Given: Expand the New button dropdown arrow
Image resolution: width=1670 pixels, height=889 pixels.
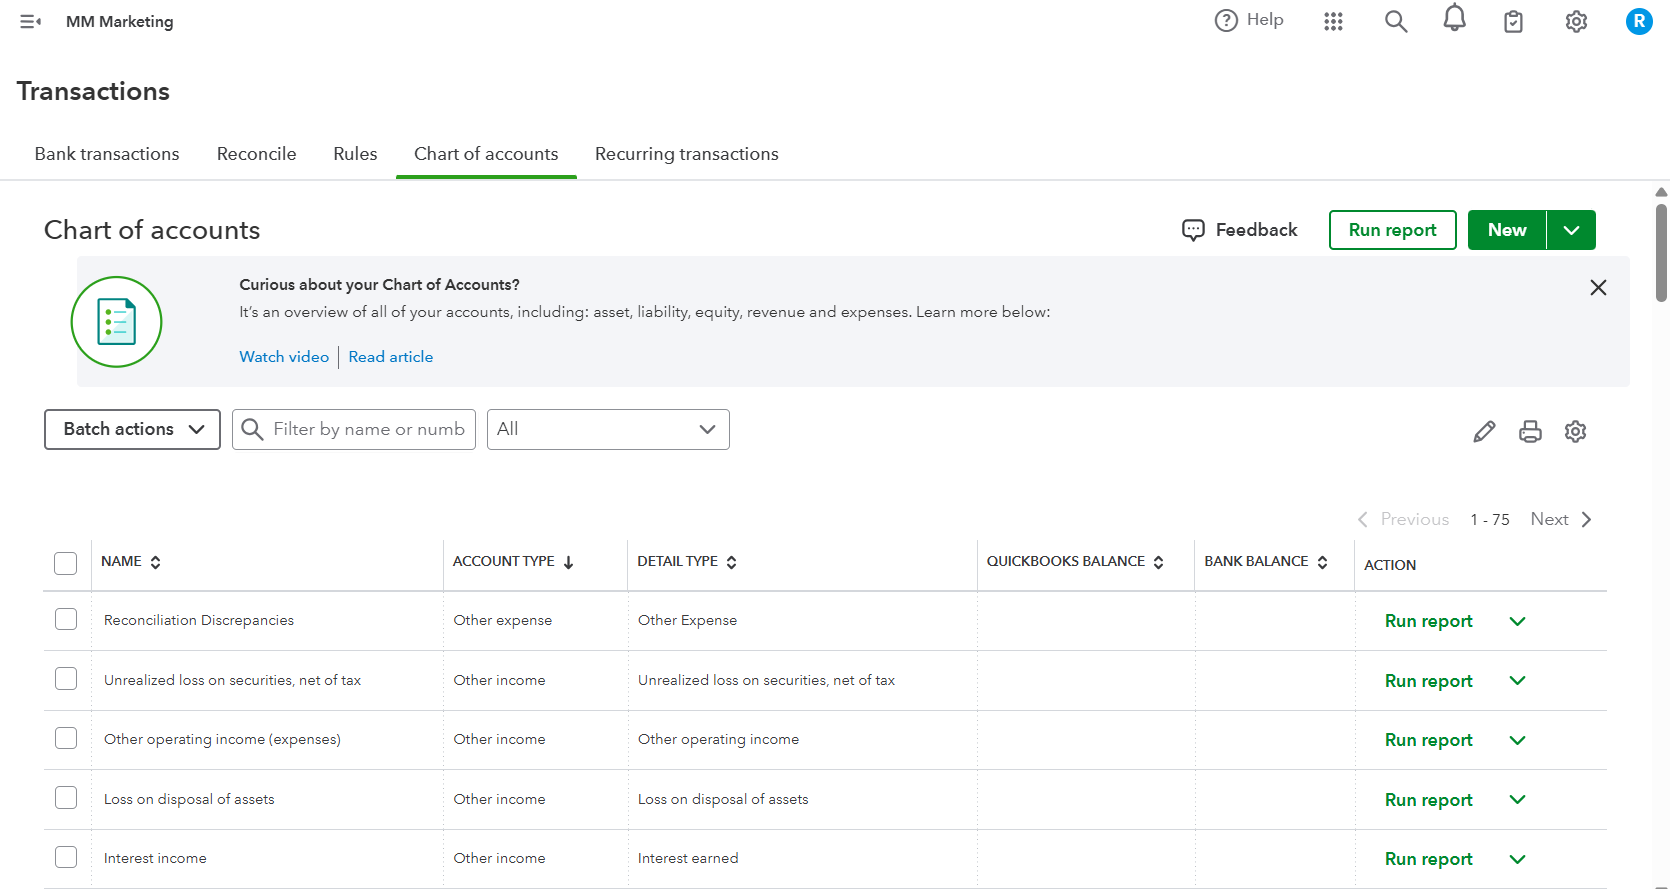Looking at the screenshot, I should click(1571, 230).
